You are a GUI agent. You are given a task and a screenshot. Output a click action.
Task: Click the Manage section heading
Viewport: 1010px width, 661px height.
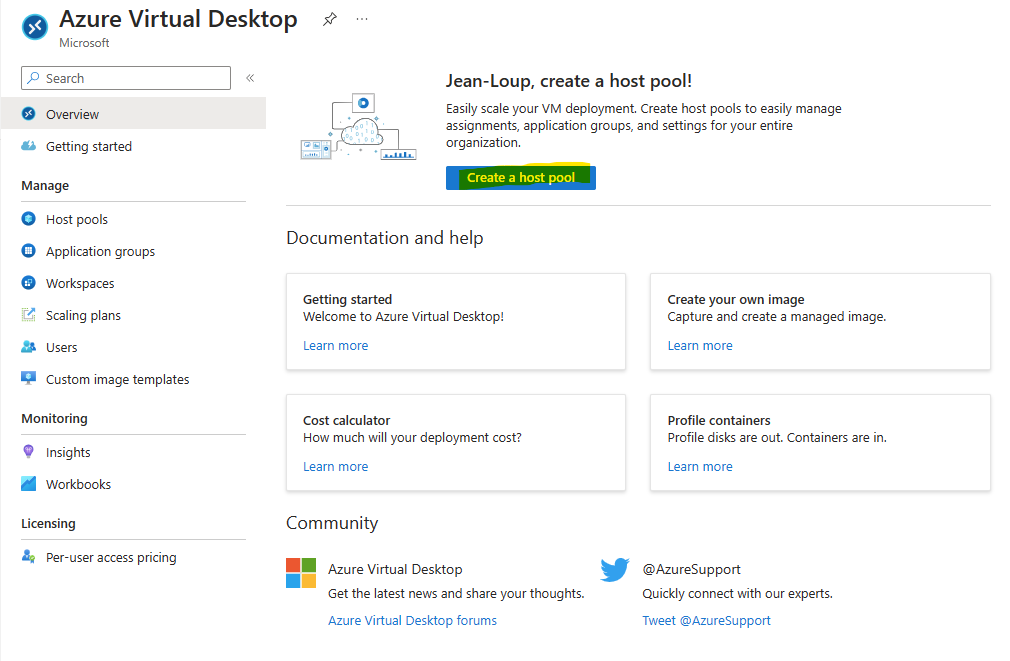click(x=45, y=186)
